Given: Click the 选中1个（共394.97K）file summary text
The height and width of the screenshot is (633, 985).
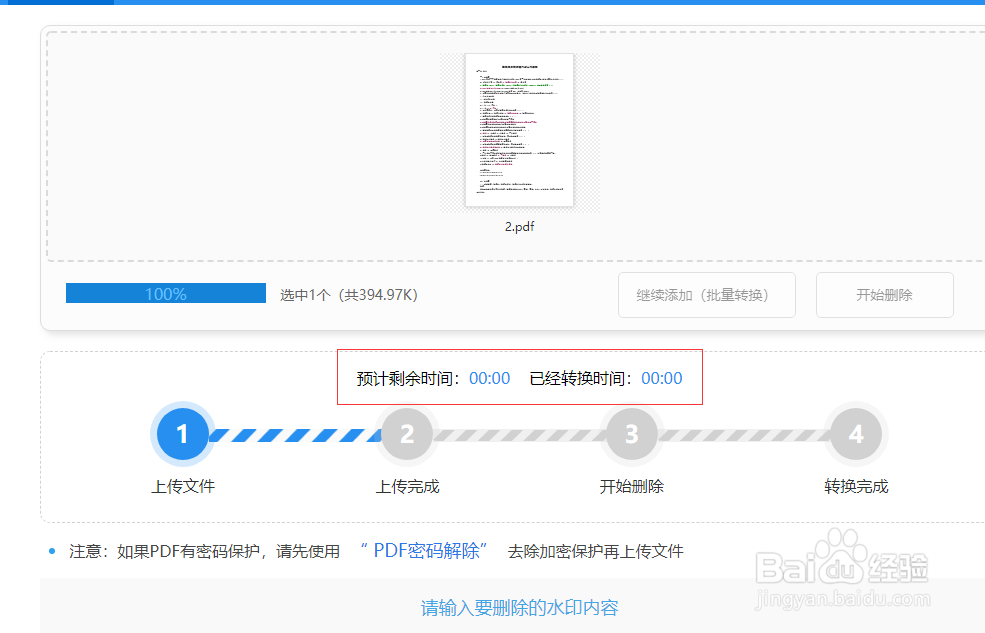Looking at the screenshot, I should [347, 294].
